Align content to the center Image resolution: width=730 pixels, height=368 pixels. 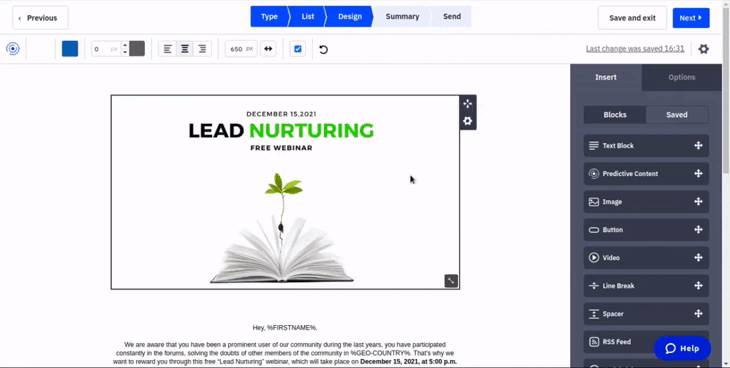[185, 49]
